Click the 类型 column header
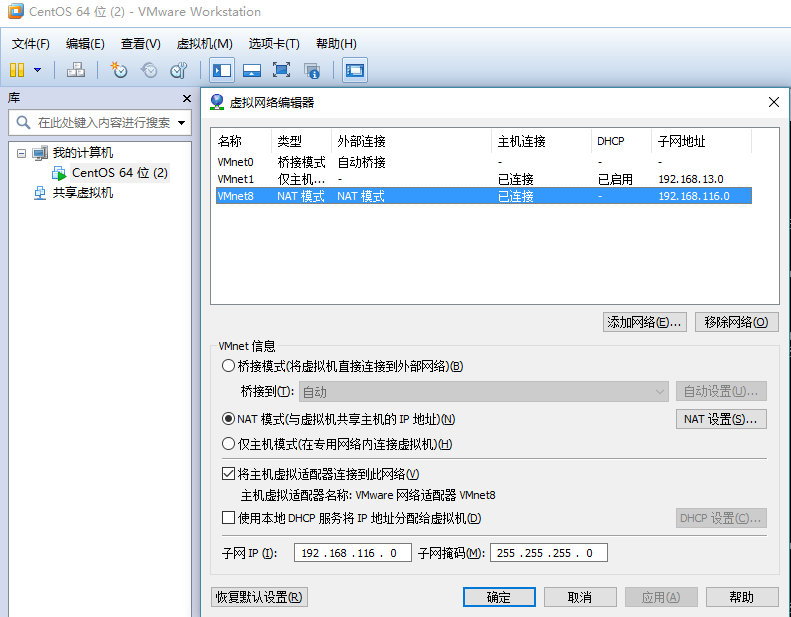Viewport: 791px width, 617px height. [x=302, y=141]
